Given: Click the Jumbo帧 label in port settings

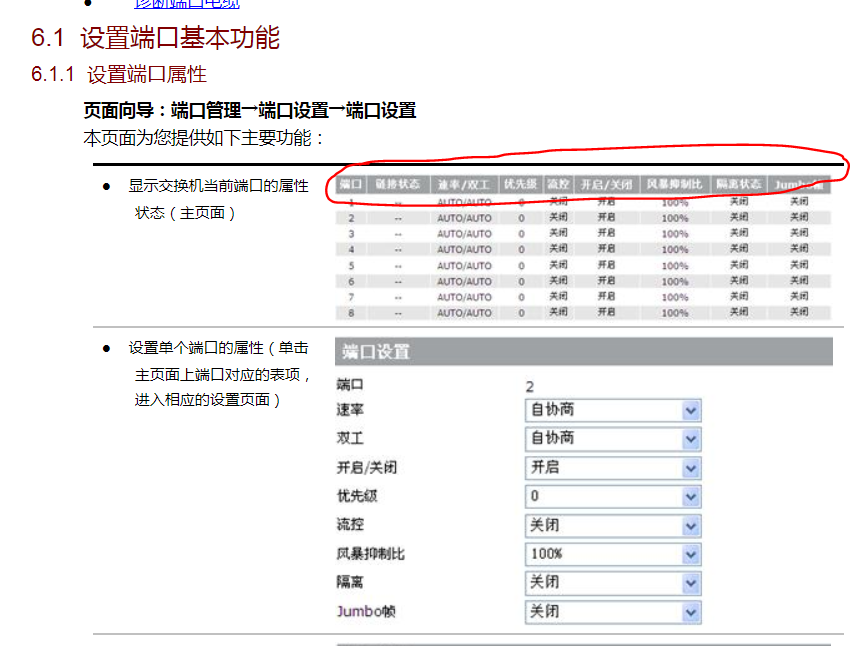Looking at the screenshot, I should point(366,611).
